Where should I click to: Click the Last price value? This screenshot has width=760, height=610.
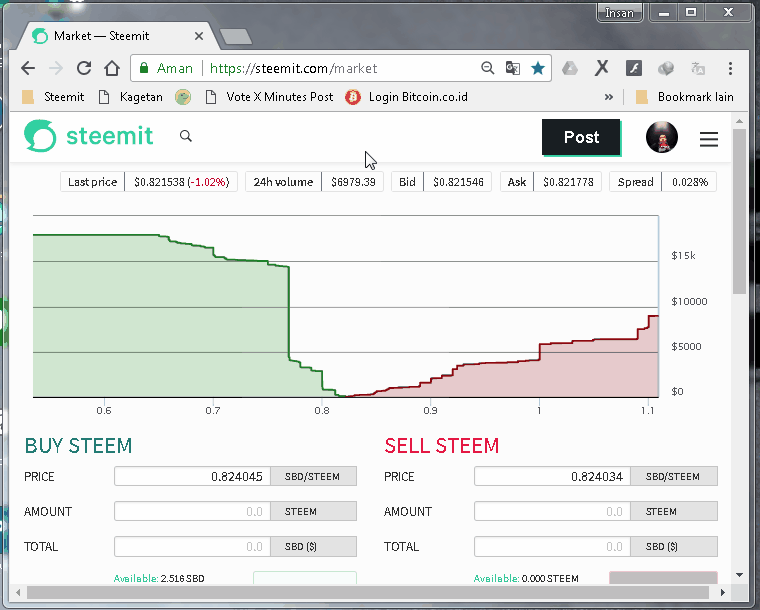(181, 182)
